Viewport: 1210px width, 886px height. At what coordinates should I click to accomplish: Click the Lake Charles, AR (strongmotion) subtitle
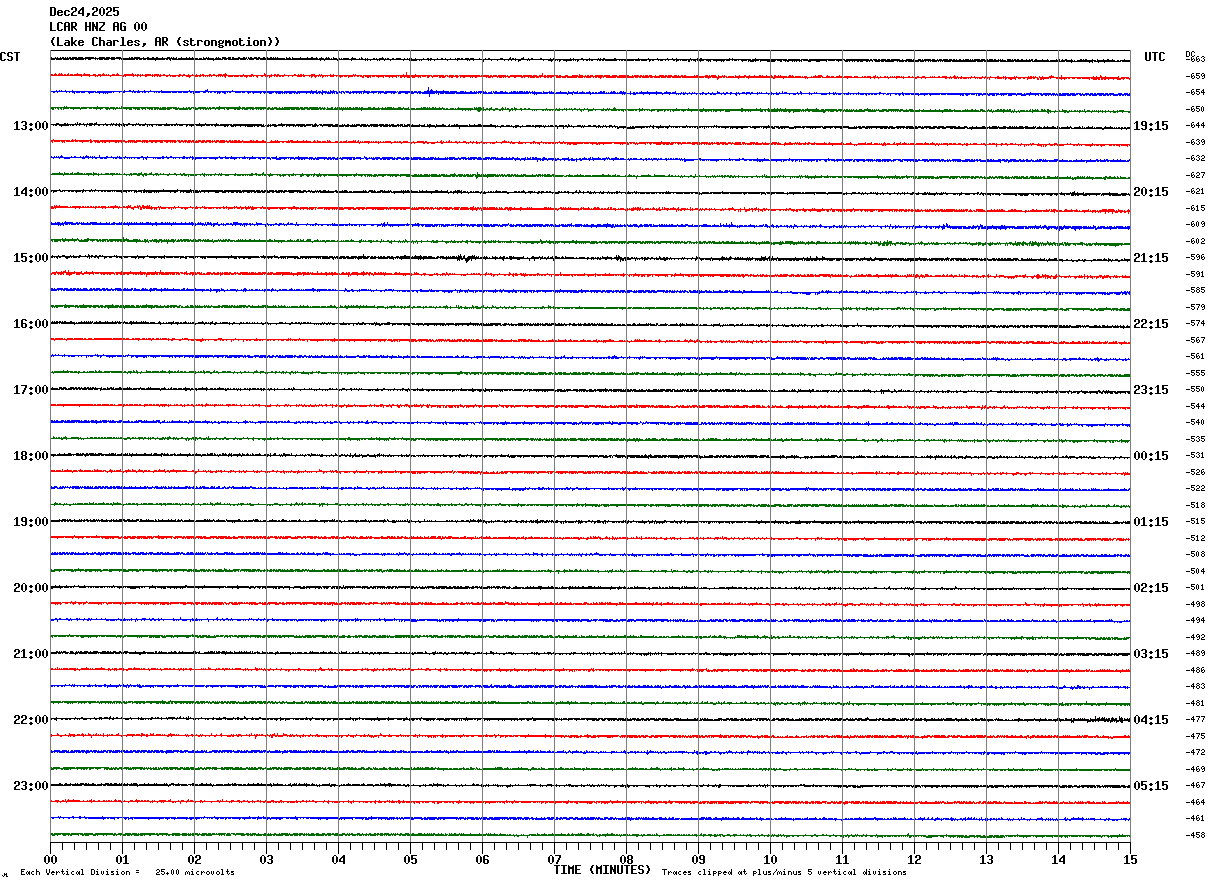click(x=165, y=42)
